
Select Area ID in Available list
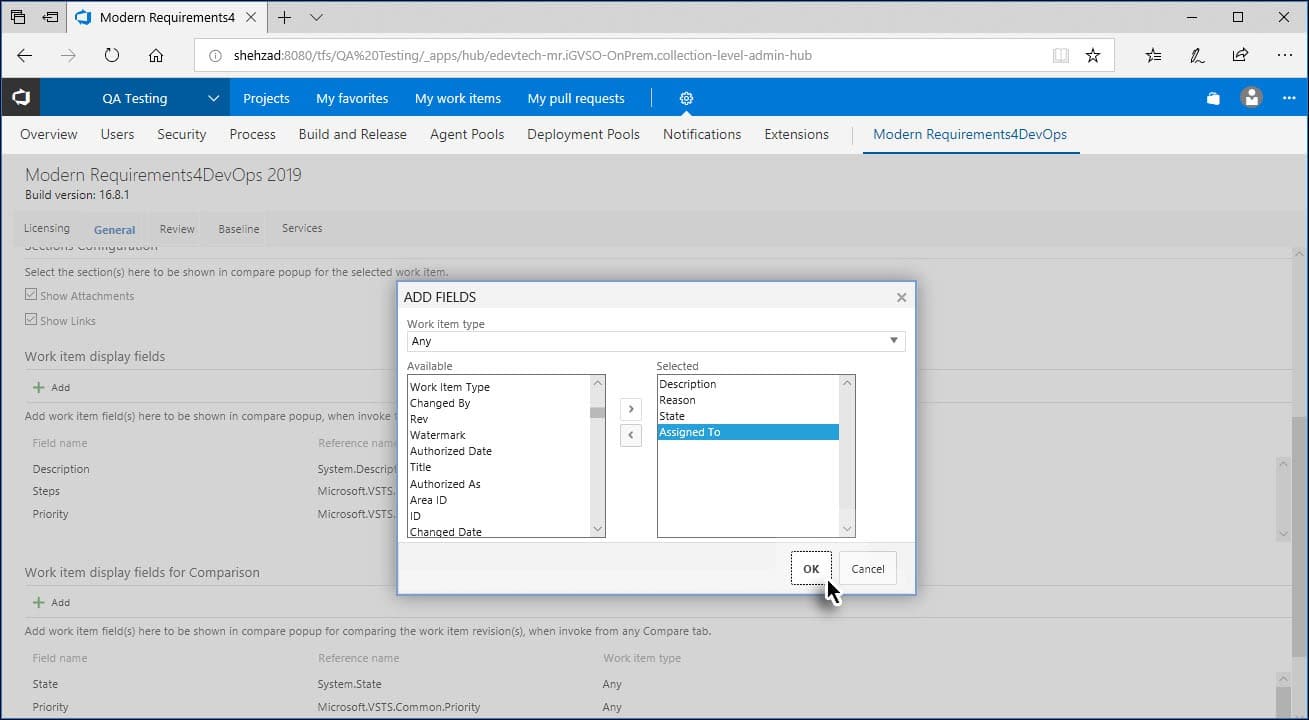429,500
